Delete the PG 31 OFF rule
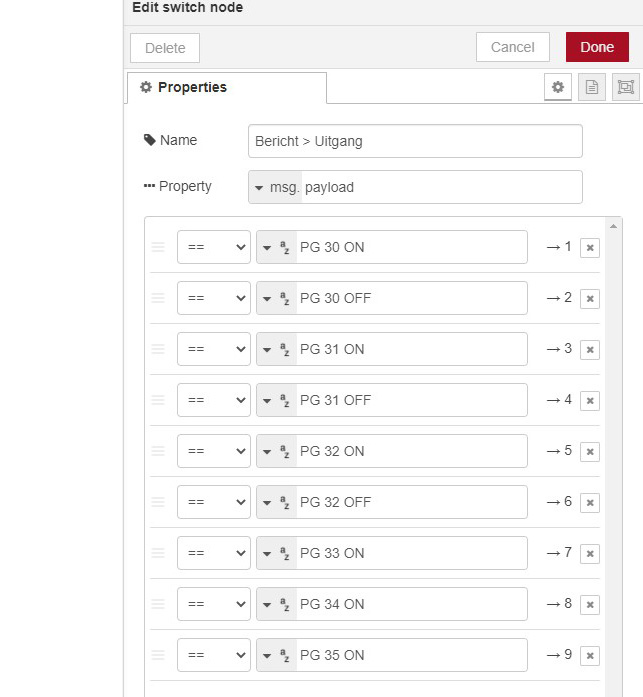 [590, 401]
